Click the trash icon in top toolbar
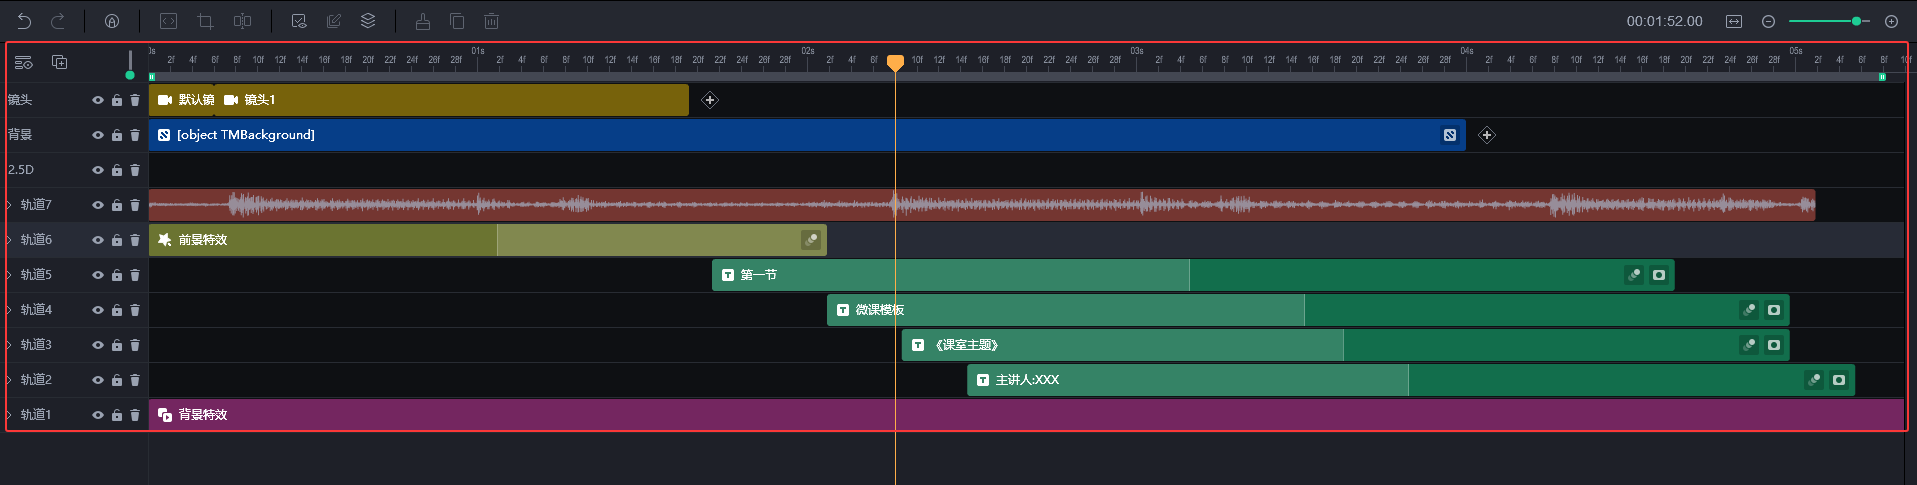The height and width of the screenshot is (485, 1917). tap(491, 21)
